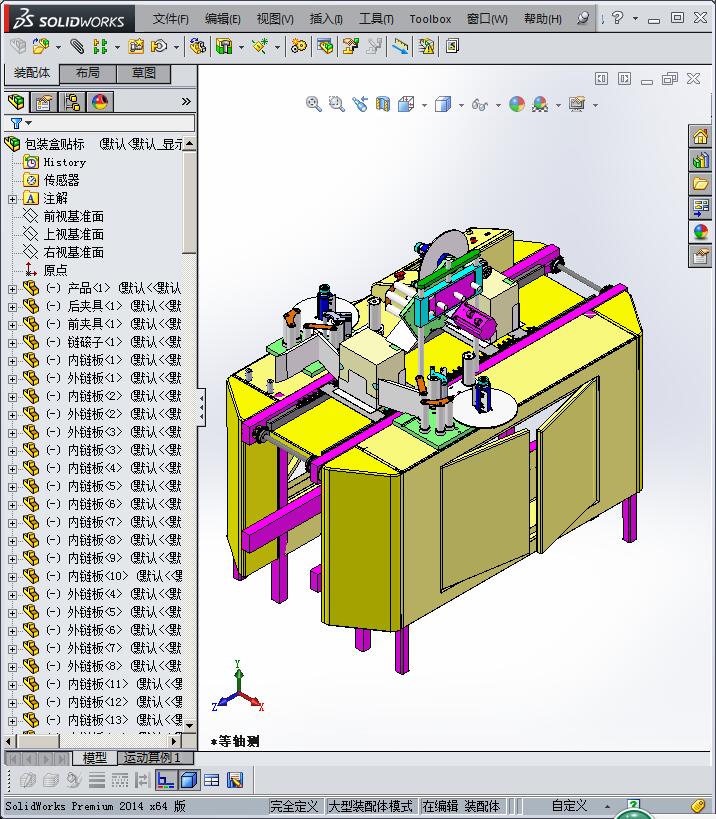Click the New Motion Study gear icon

299,46
